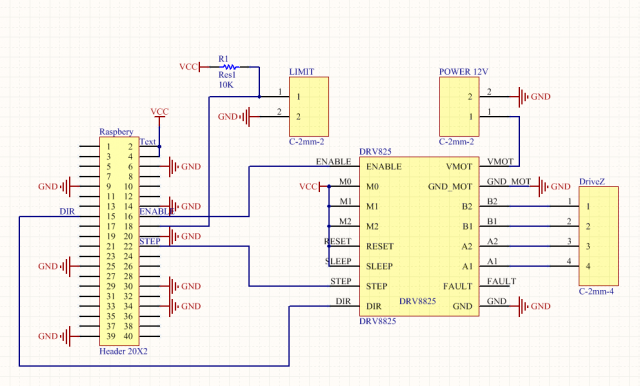Click the A1 pin label inside DRV8825
The width and height of the screenshot is (640, 386).
point(467,266)
